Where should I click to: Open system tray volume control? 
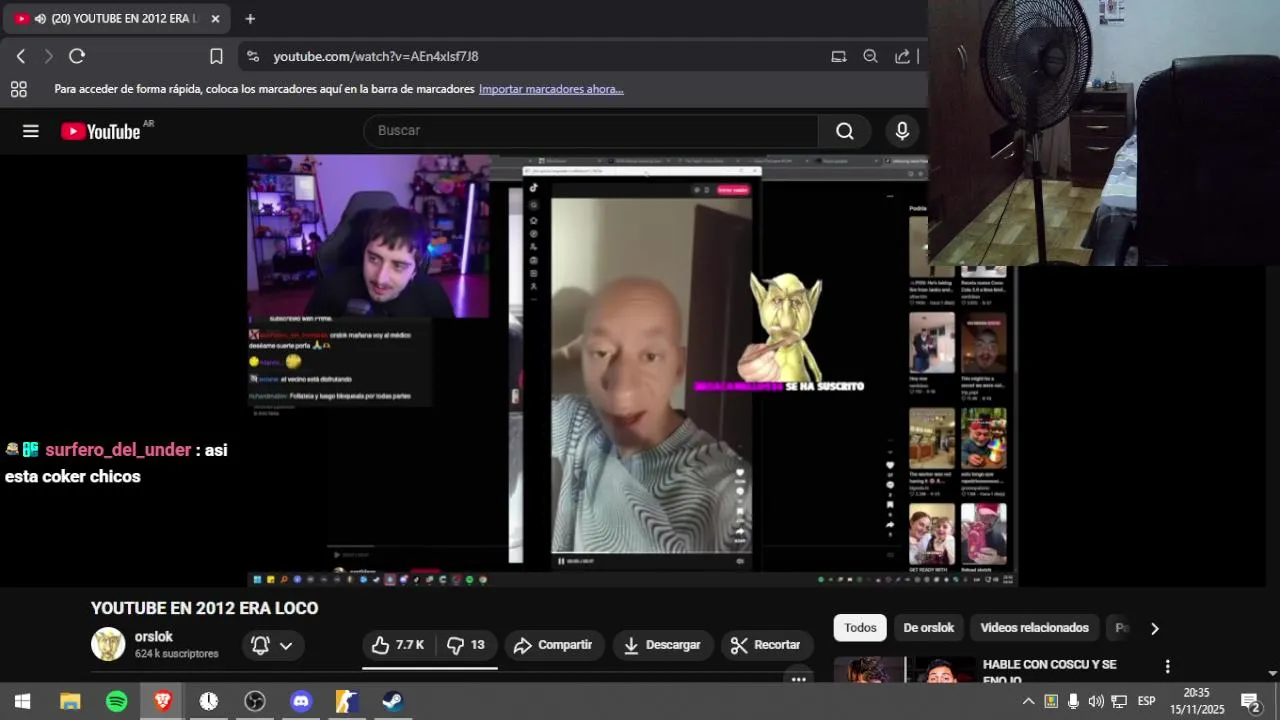pos(1096,701)
